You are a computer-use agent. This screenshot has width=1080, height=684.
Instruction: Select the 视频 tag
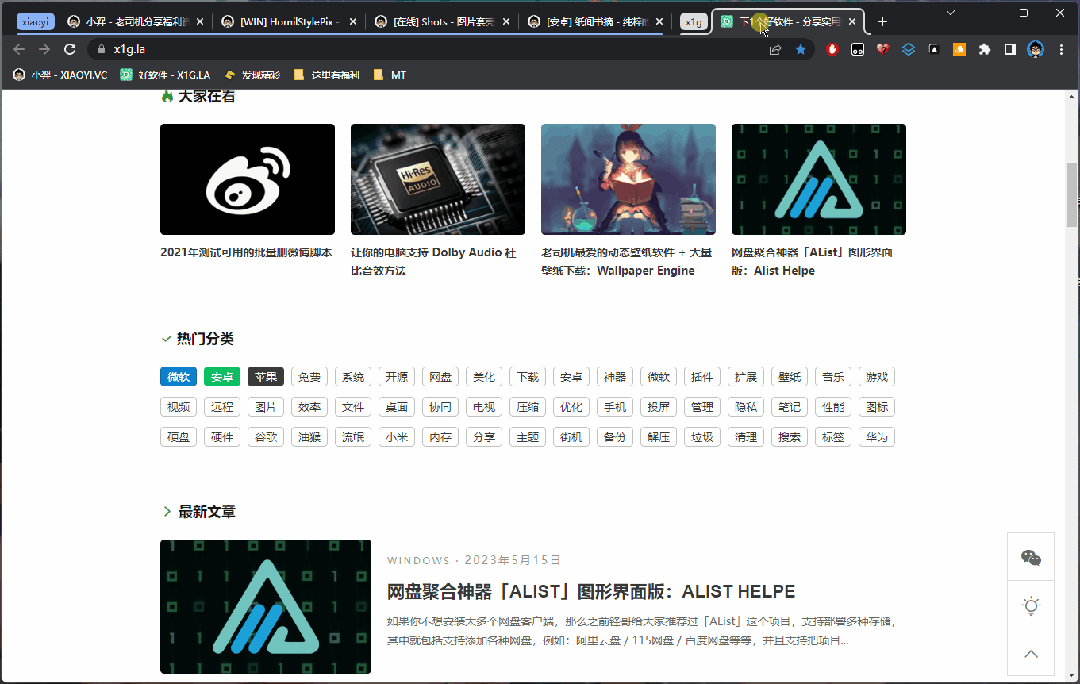pos(178,407)
